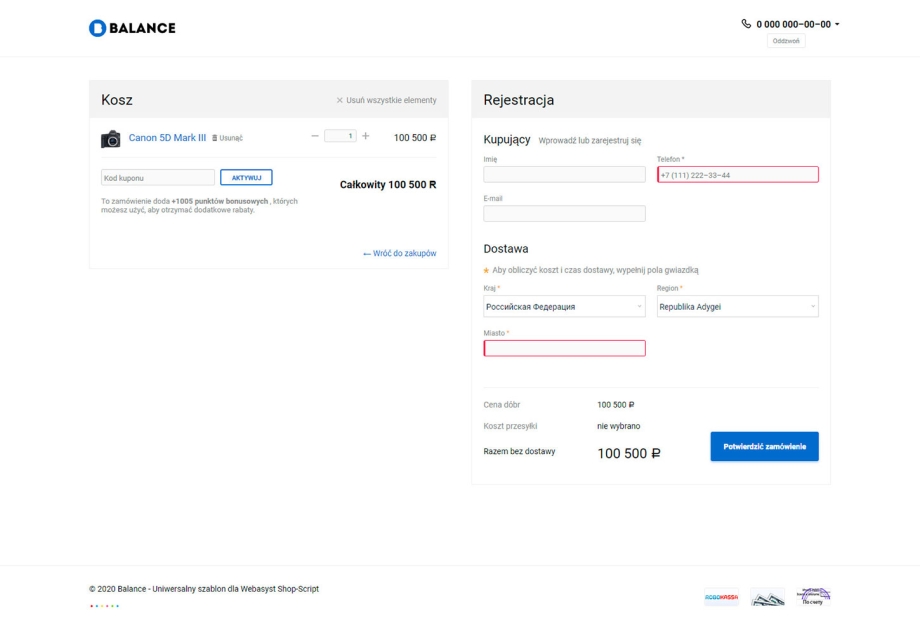
Task: Click the Robokassa payment icon
Action: (x=721, y=597)
